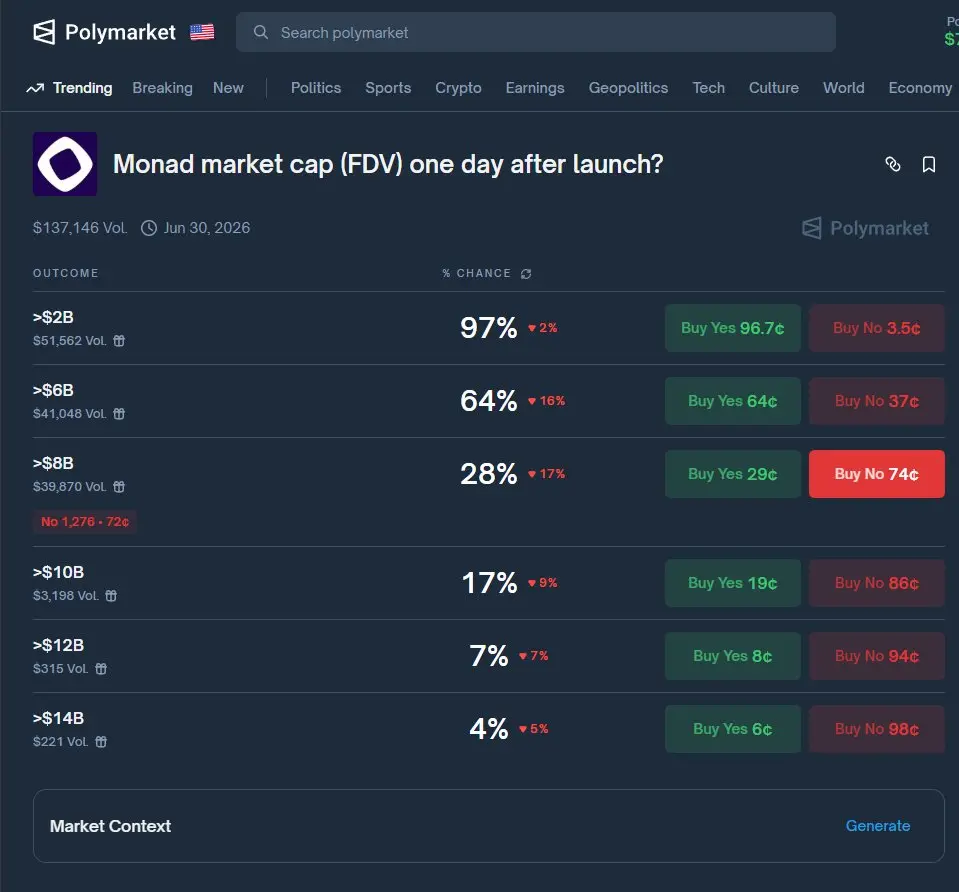Image resolution: width=959 pixels, height=892 pixels.
Task: Click the gift icon in >$2B row
Action: tap(119, 341)
